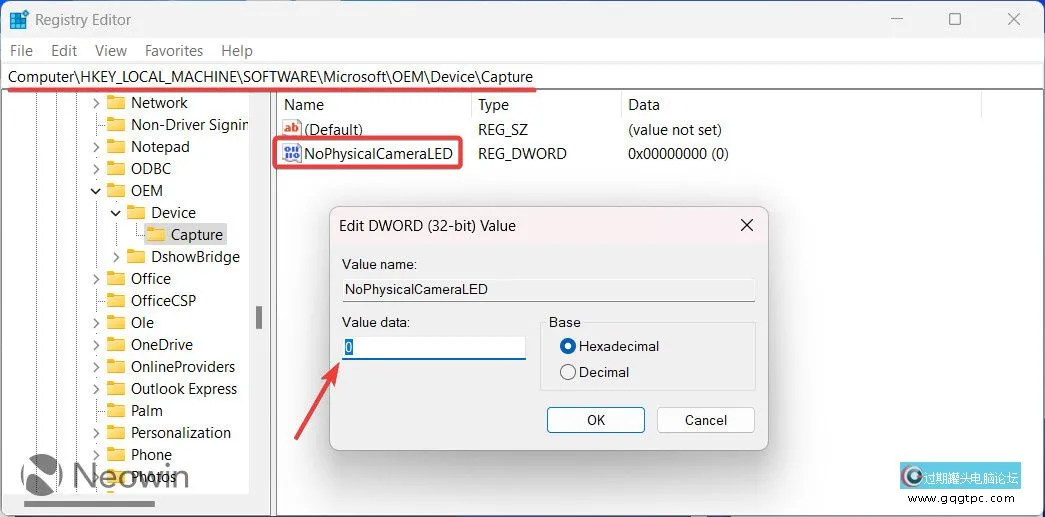
Task: Collapse the OEM key
Action: point(96,191)
